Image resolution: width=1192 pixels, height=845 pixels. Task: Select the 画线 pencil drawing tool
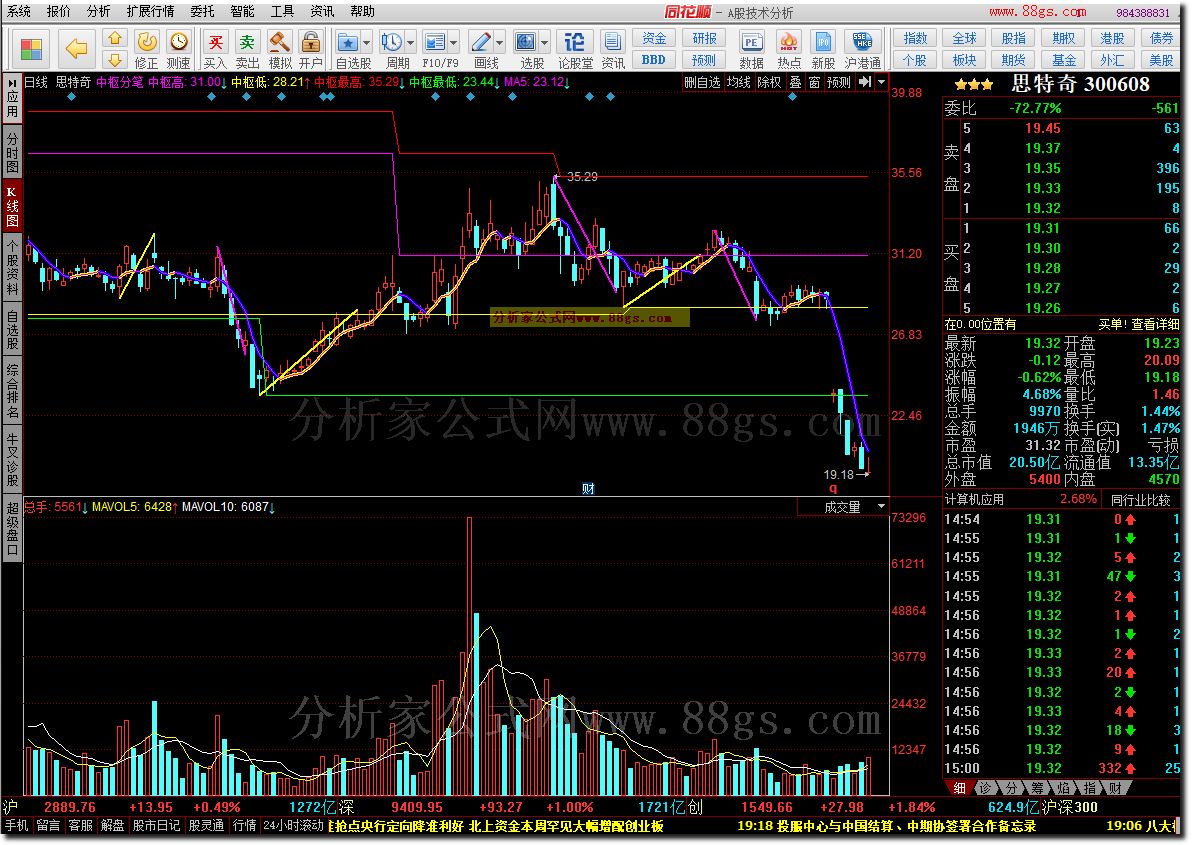click(480, 42)
